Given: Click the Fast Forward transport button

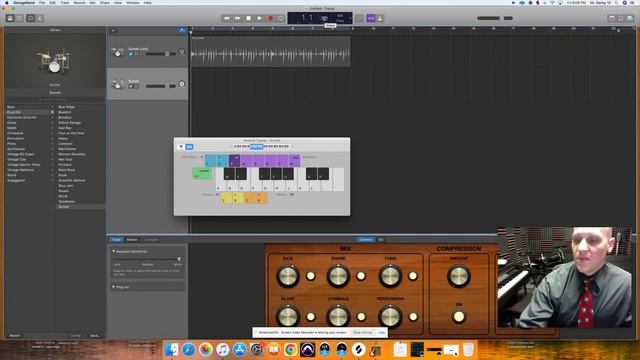Looking at the screenshot, I should pyautogui.click(x=238, y=18).
